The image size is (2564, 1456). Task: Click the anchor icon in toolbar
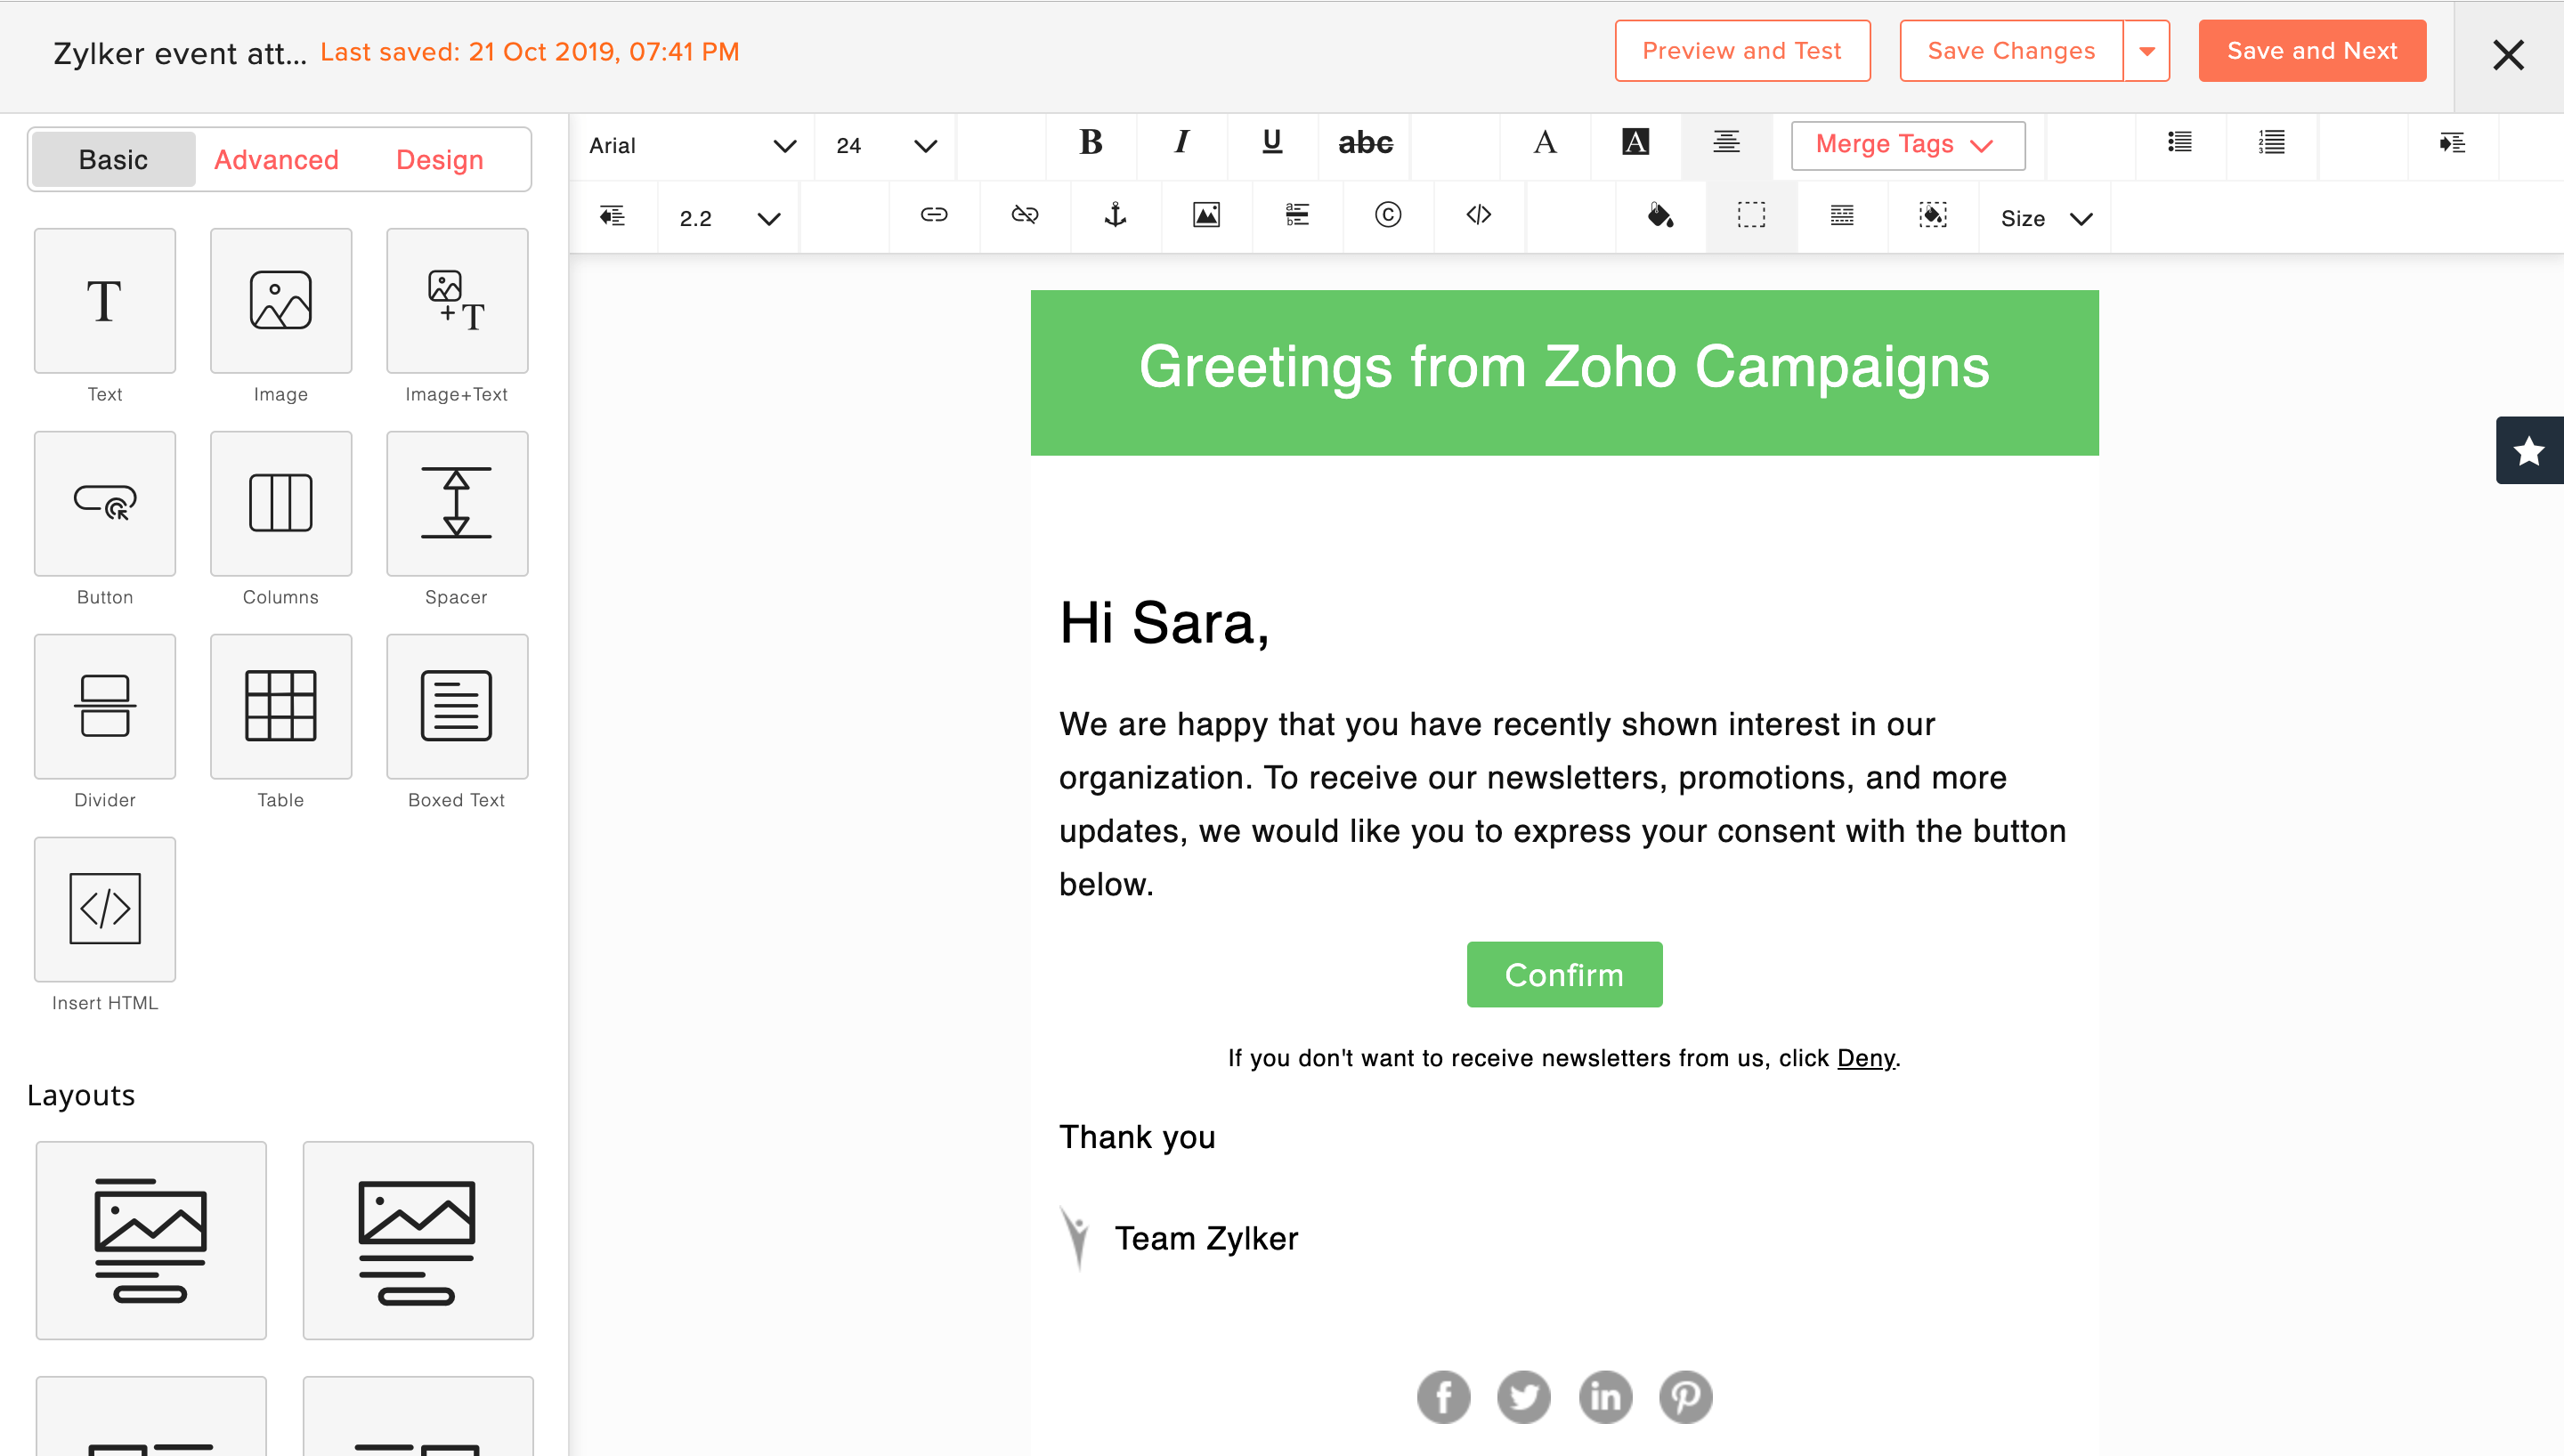click(1115, 215)
